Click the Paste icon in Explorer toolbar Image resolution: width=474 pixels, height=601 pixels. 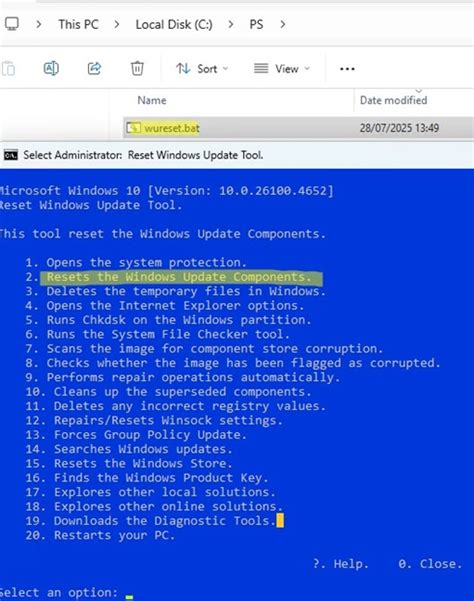8,69
